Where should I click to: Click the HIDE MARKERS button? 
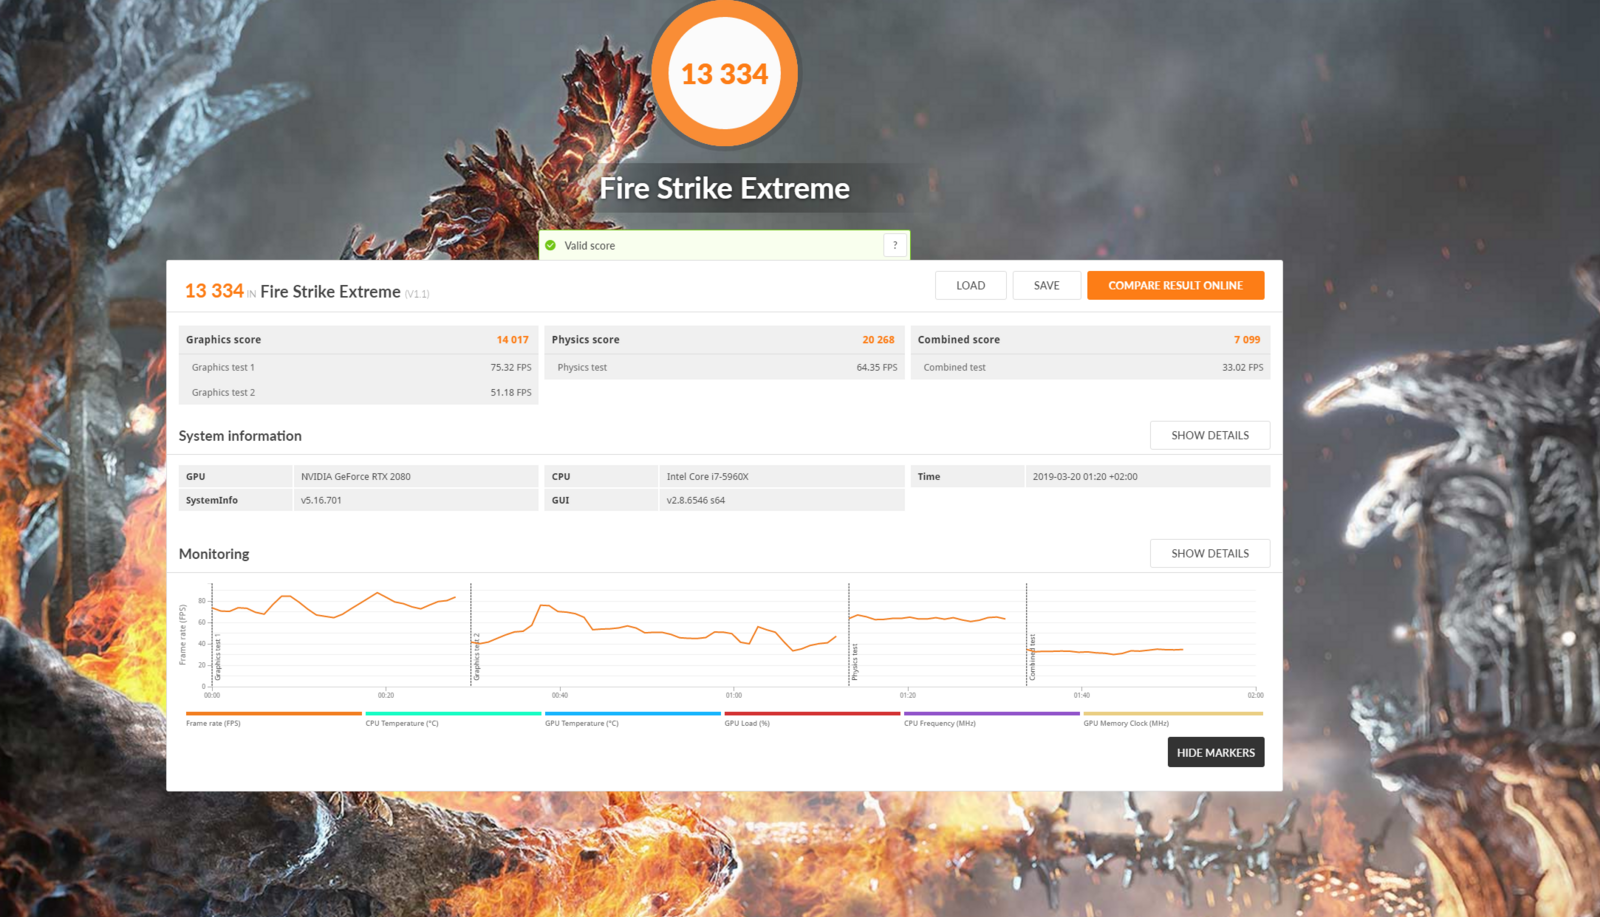(x=1215, y=752)
